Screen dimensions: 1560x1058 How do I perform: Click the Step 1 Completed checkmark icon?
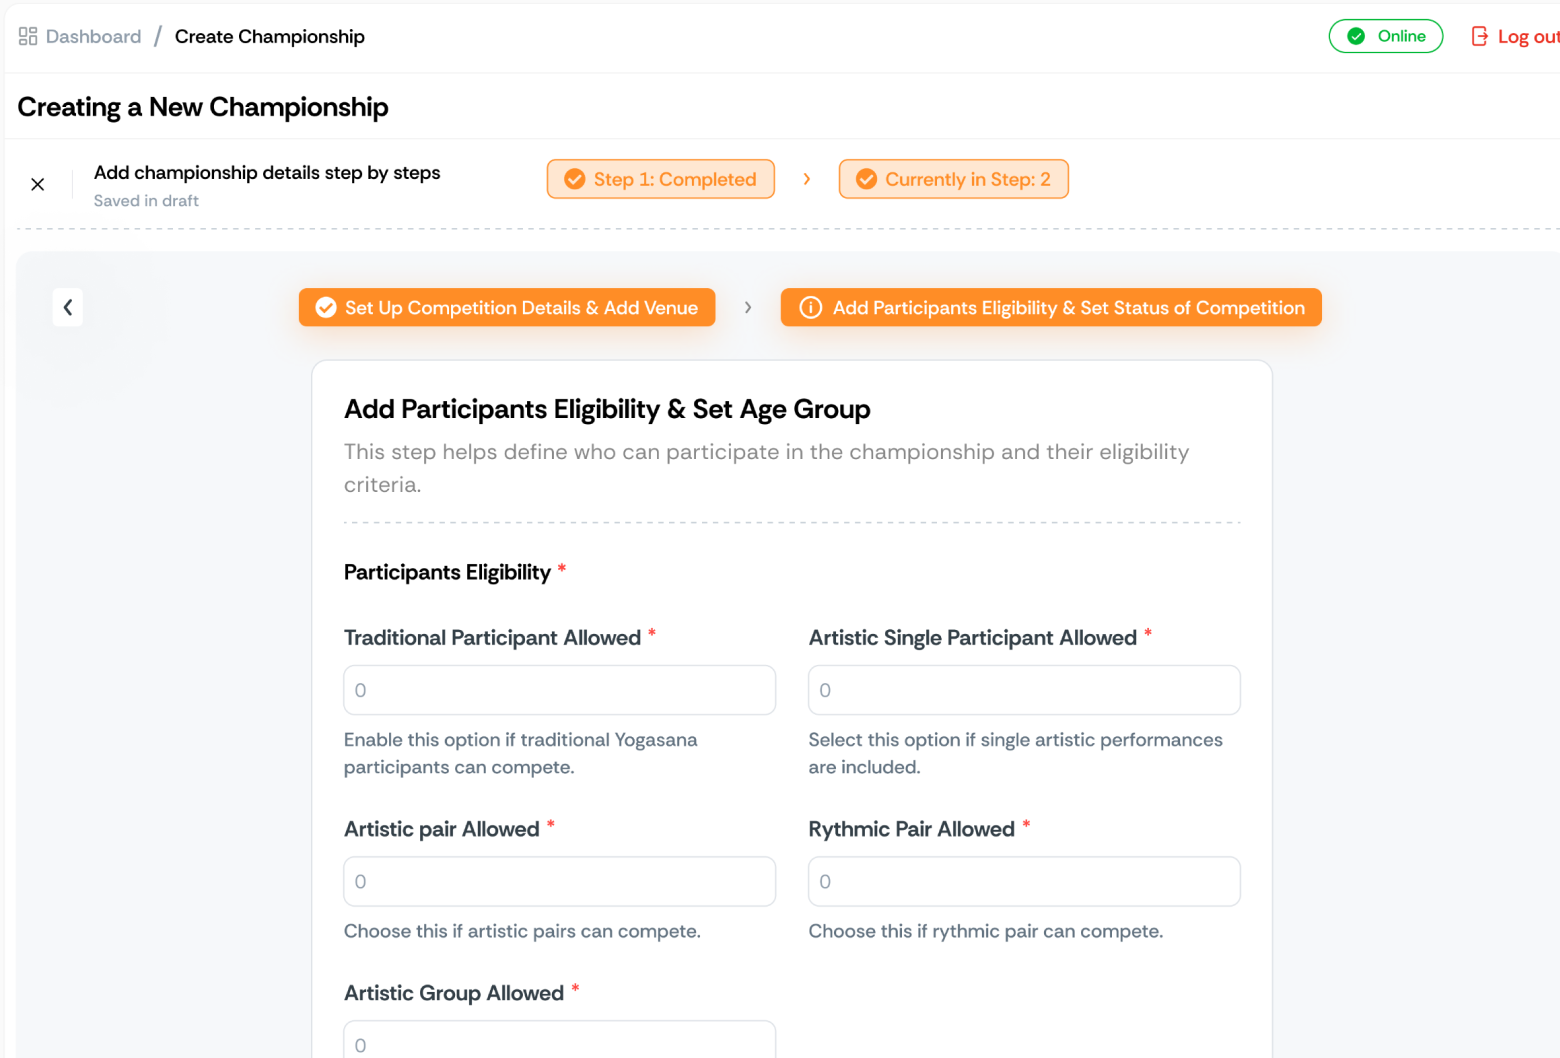(575, 180)
